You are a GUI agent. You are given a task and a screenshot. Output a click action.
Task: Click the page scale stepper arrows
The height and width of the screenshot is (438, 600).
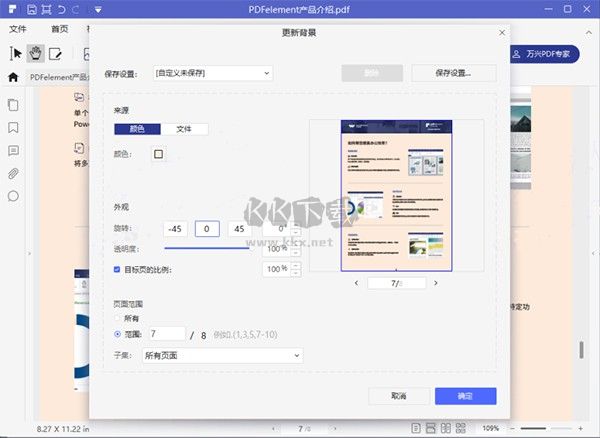tap(296, 269)
